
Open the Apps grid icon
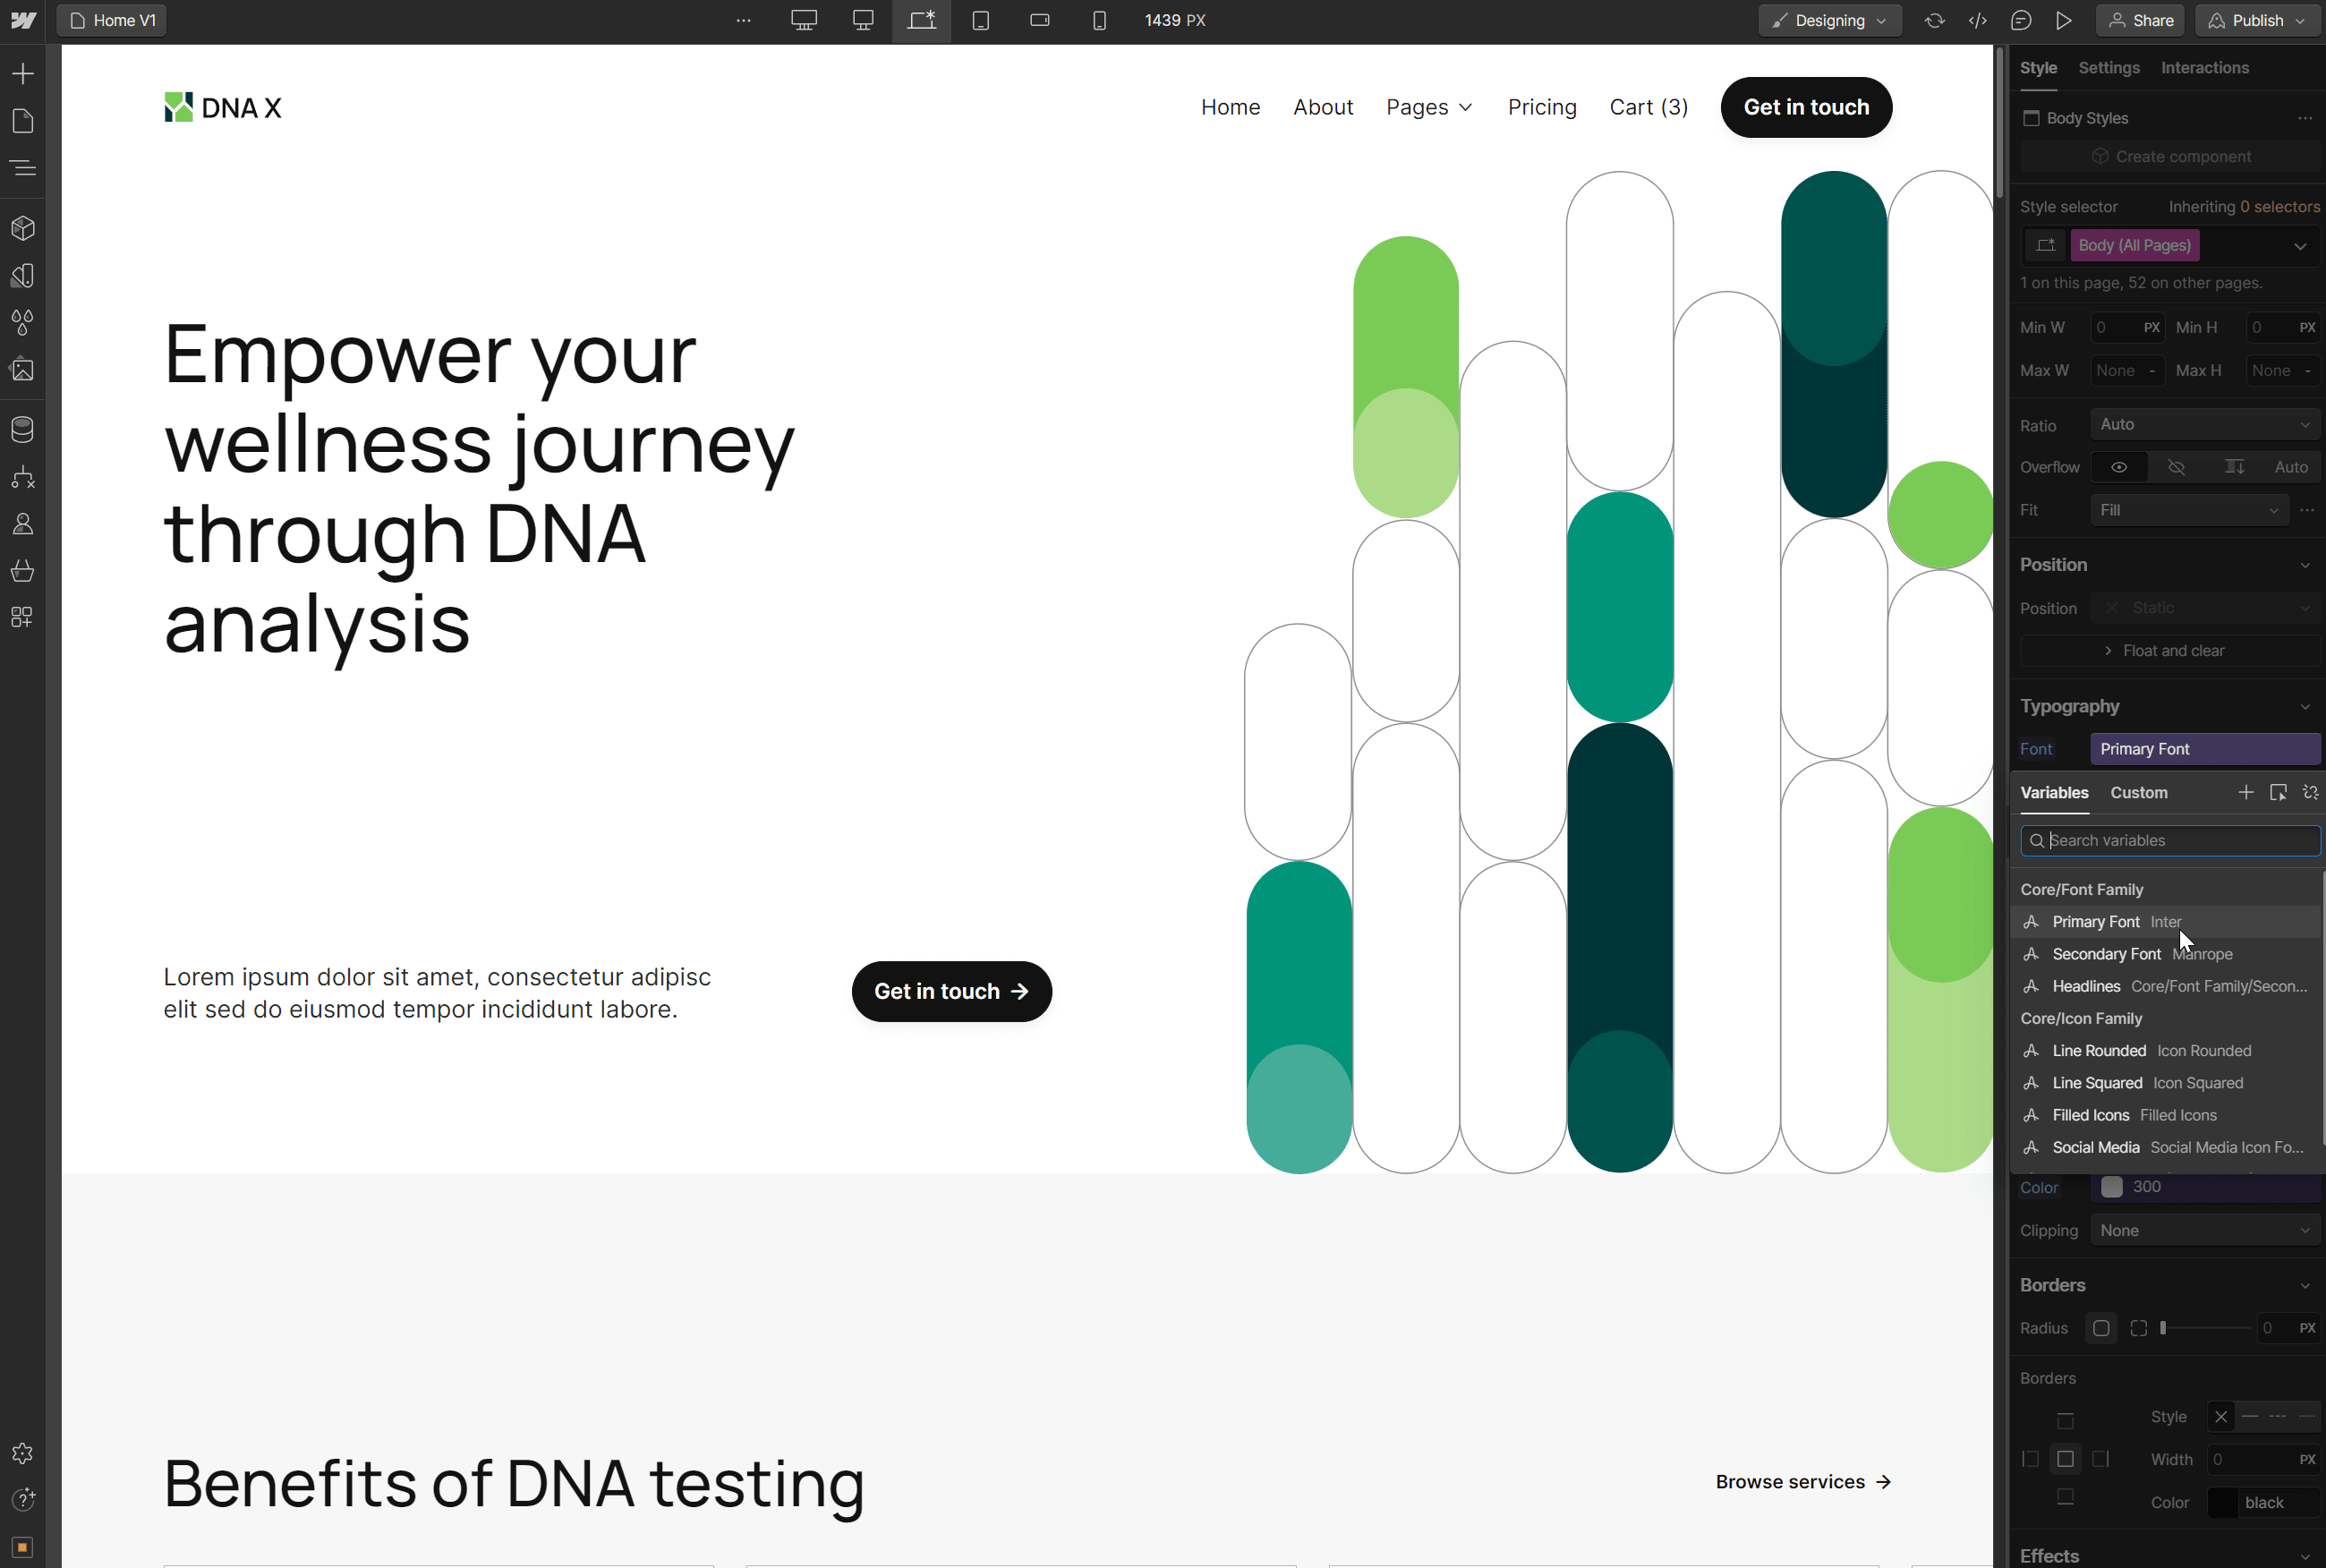22,617
